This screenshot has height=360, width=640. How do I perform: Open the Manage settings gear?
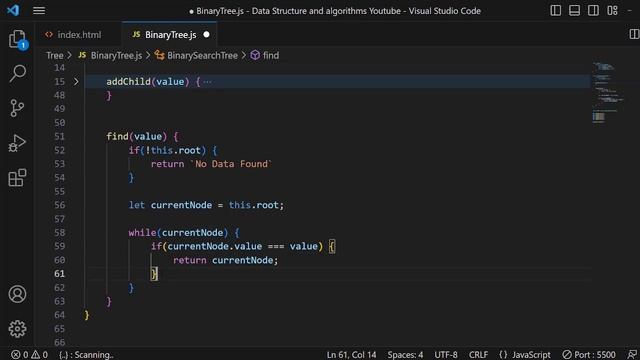tap(17, 329)
